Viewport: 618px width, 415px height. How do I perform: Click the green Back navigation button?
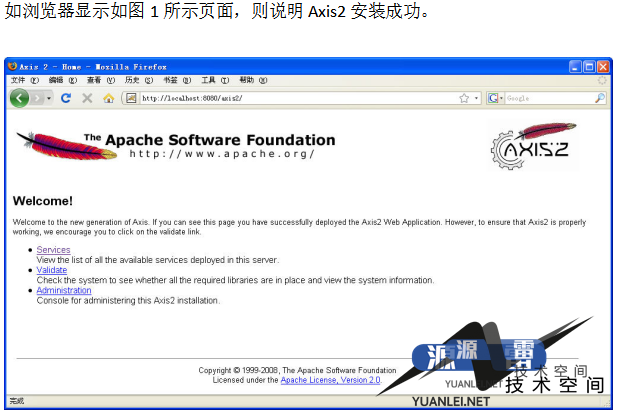coord(19,98)
